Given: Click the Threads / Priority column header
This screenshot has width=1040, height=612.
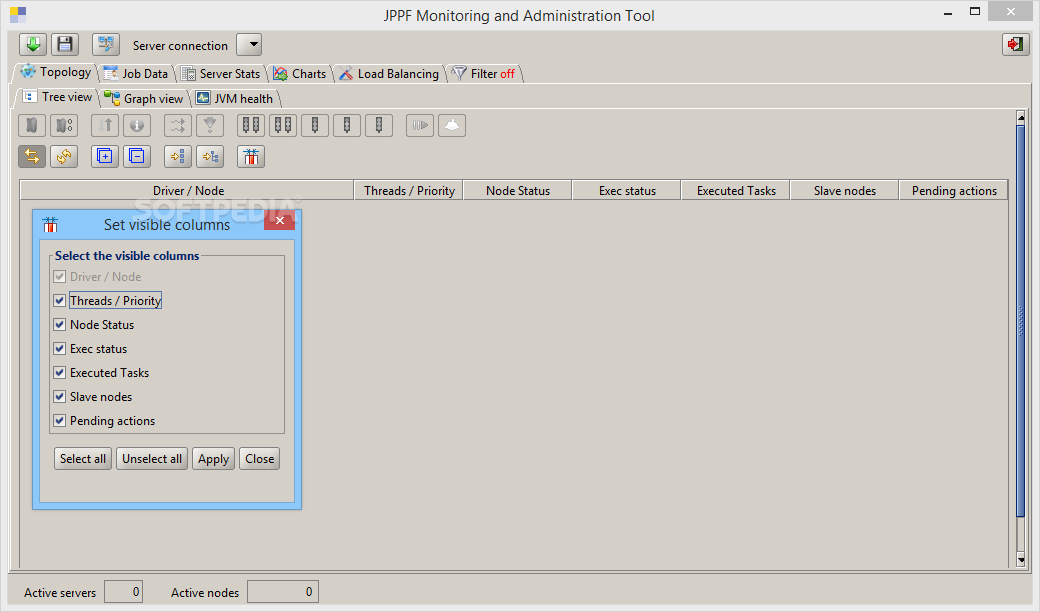Looking at the screenshot, I should (x=409, y=190).
